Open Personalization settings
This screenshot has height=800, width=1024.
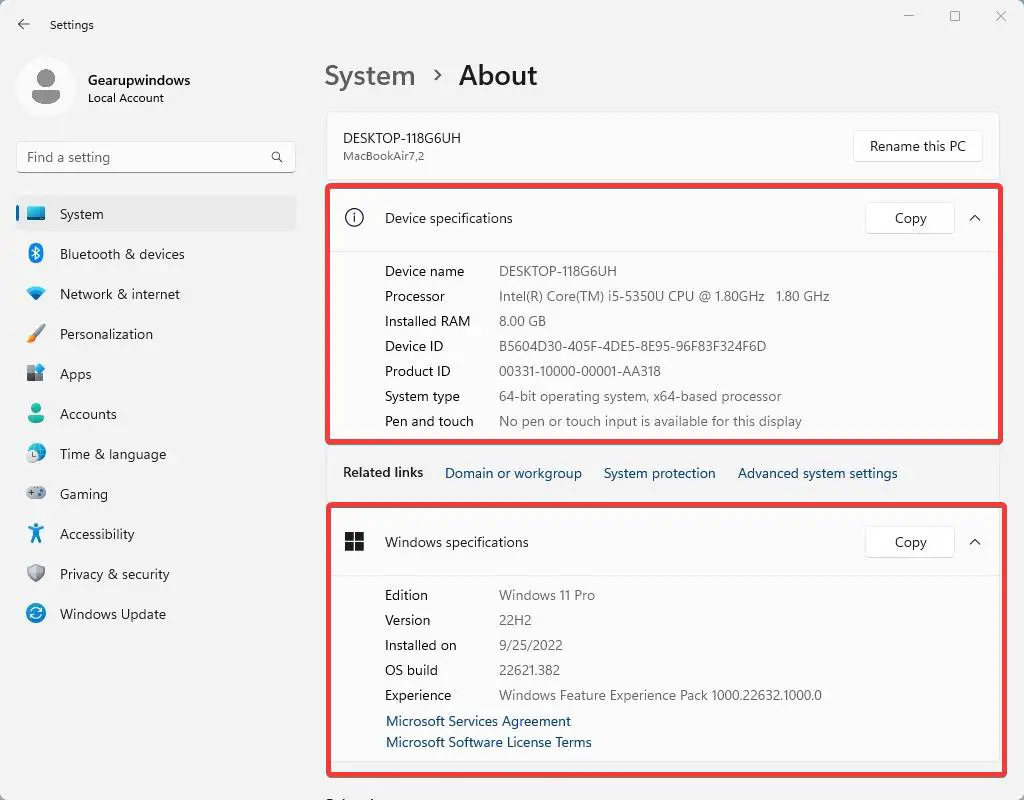156,334
